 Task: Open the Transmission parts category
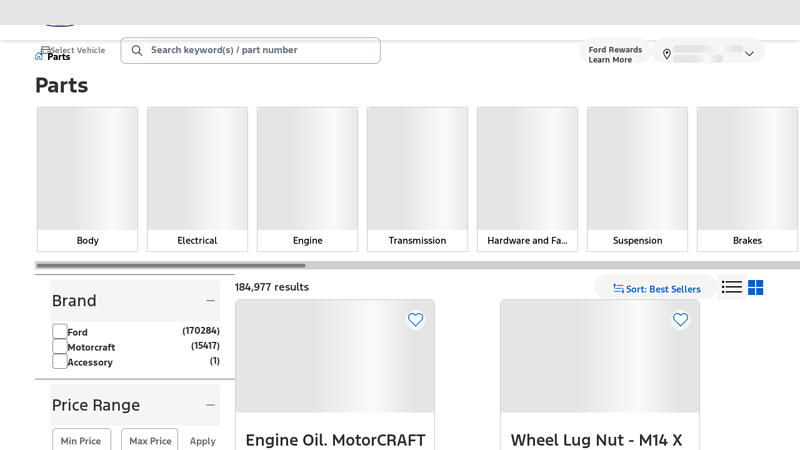[417, 179]
